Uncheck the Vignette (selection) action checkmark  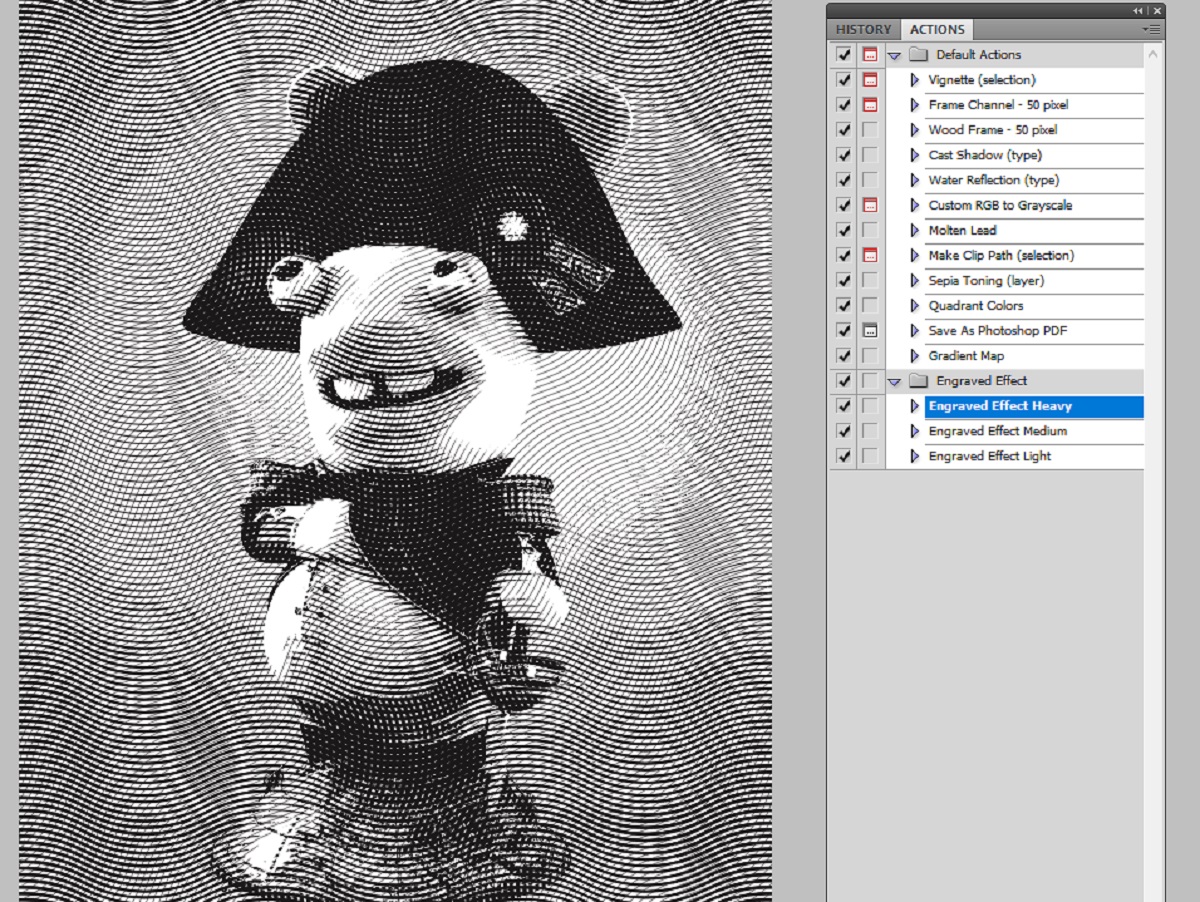coord(844,80)
